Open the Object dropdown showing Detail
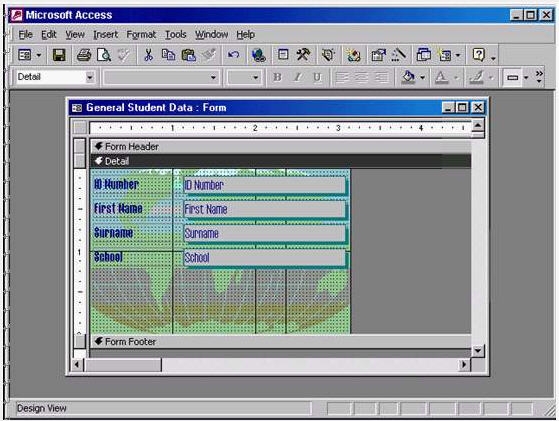Image resolution: width=559 pixels, height=421 pixels. (x=89, y=77)
